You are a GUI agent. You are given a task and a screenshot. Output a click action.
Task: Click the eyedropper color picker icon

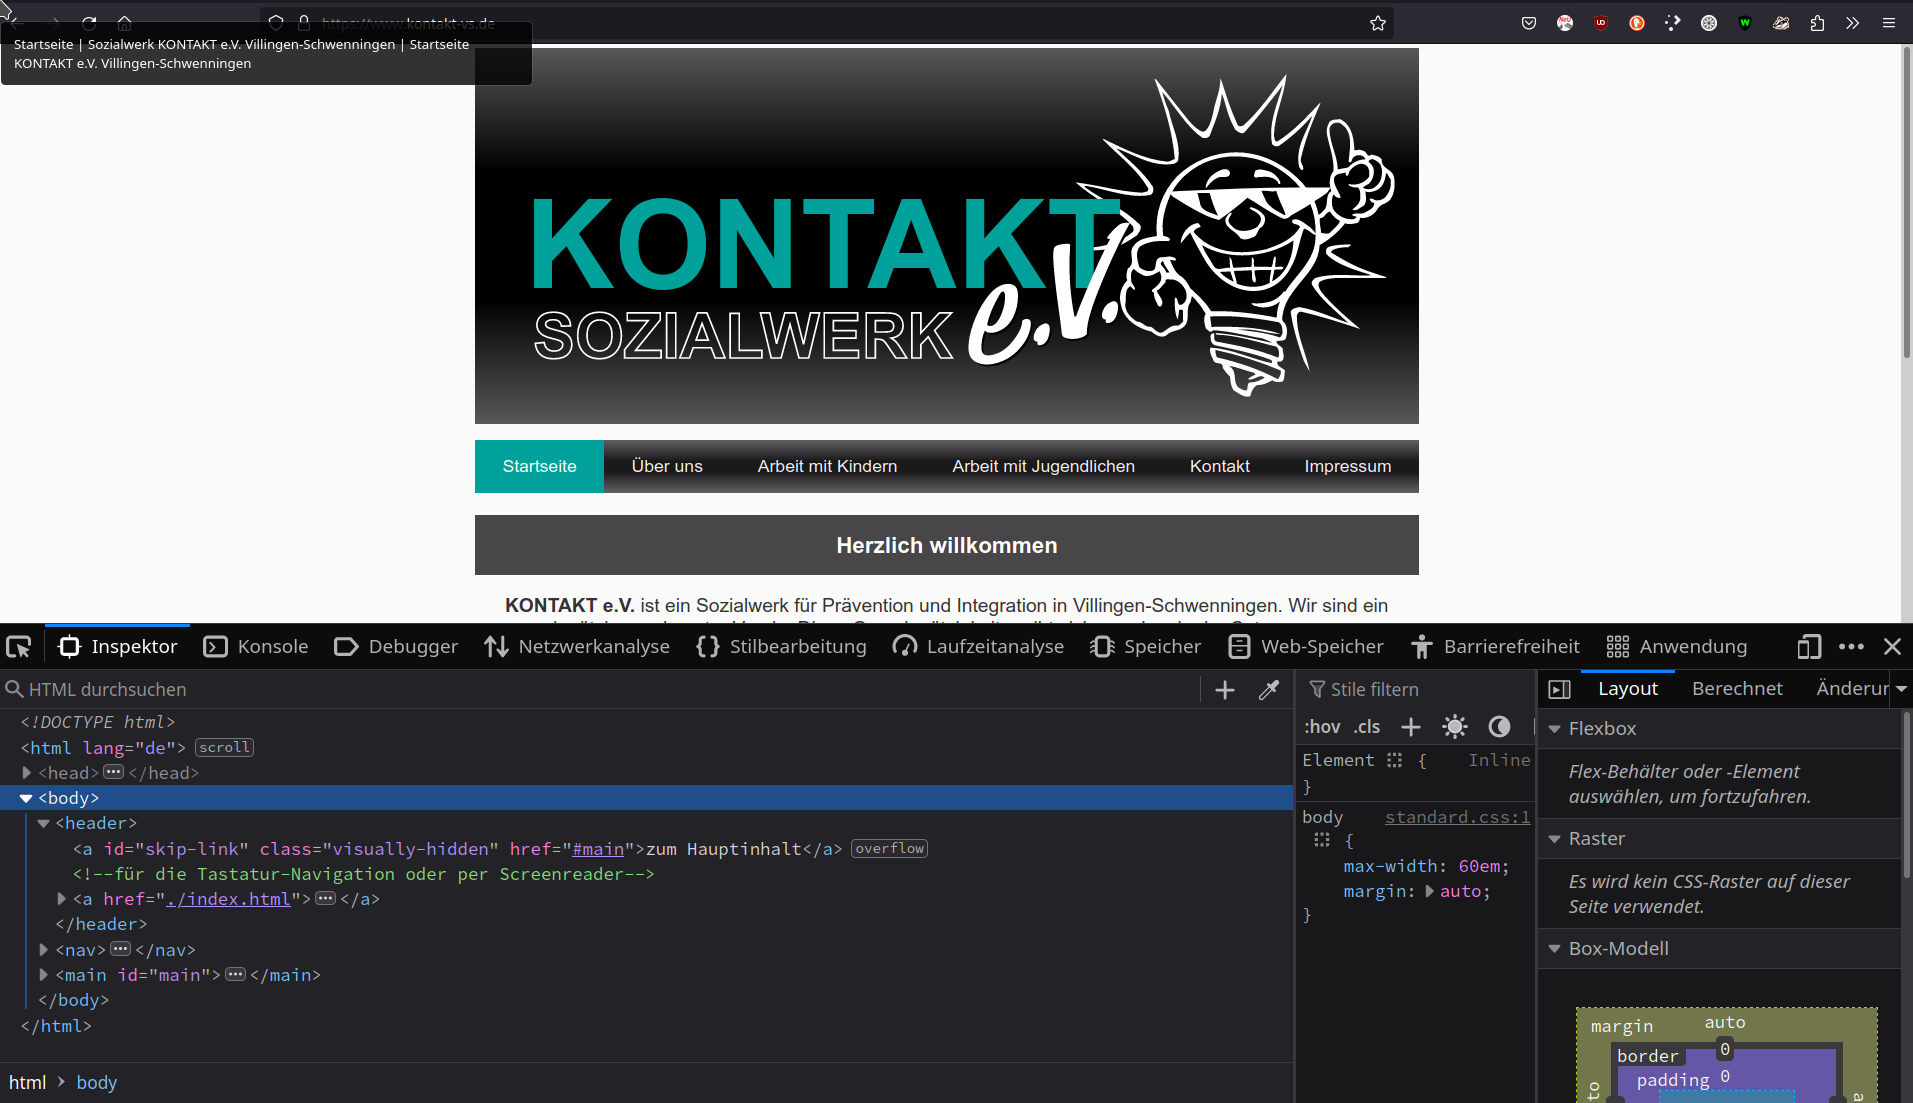coord(1268,690)
